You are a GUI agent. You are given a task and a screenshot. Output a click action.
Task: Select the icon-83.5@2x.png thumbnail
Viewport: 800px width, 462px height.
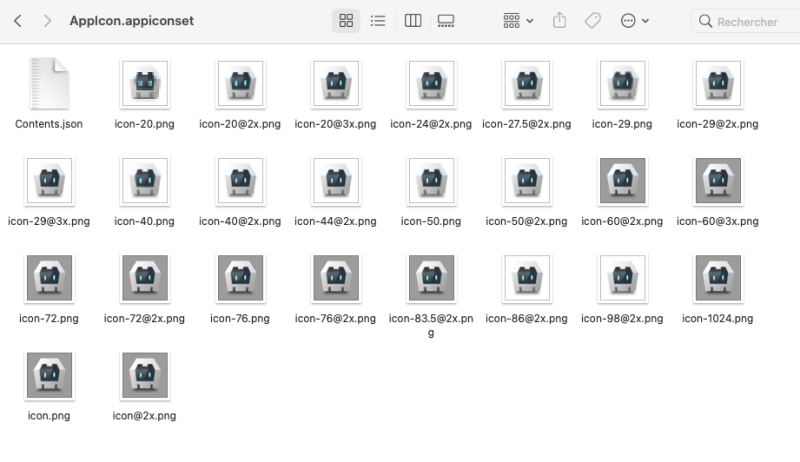pyautogui.click(x=432, y=278)
